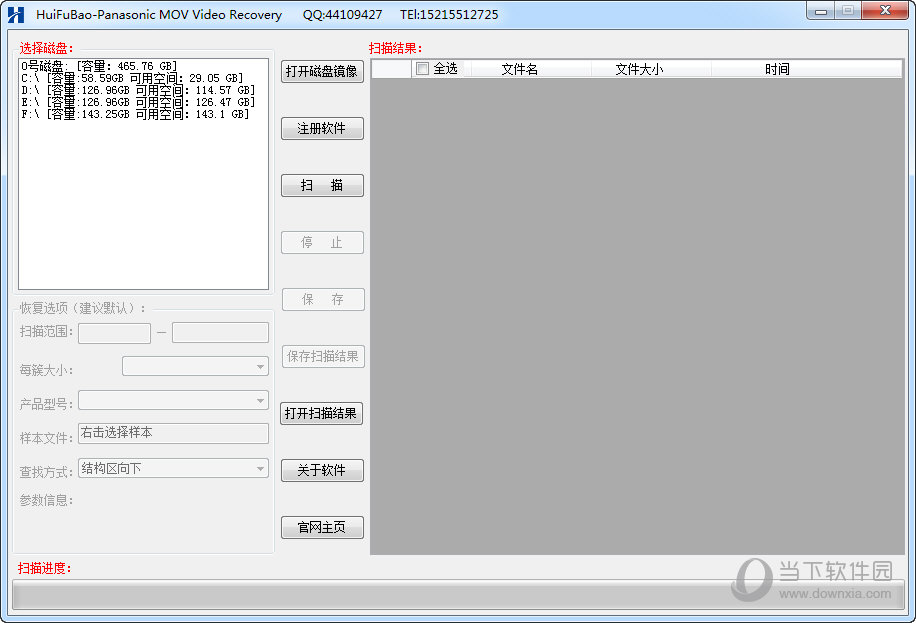Click the 保存 save button
The image size is (916, 623).
click(323, 299)
